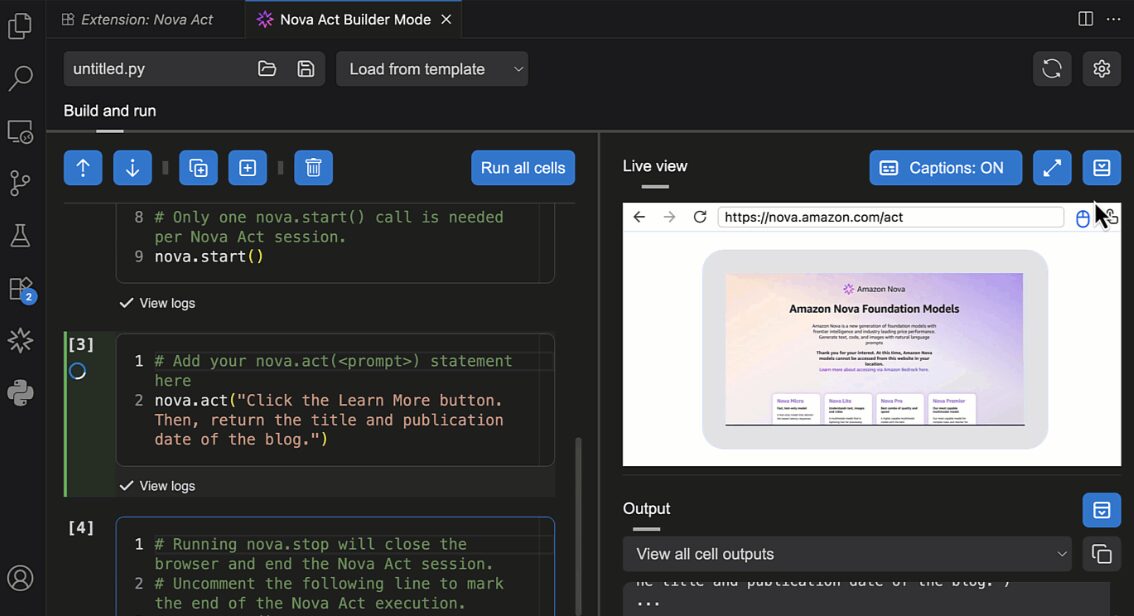Viewport: 1134px width, 616px height.
Task: Copy the cell output
Action: point(1101,555)
